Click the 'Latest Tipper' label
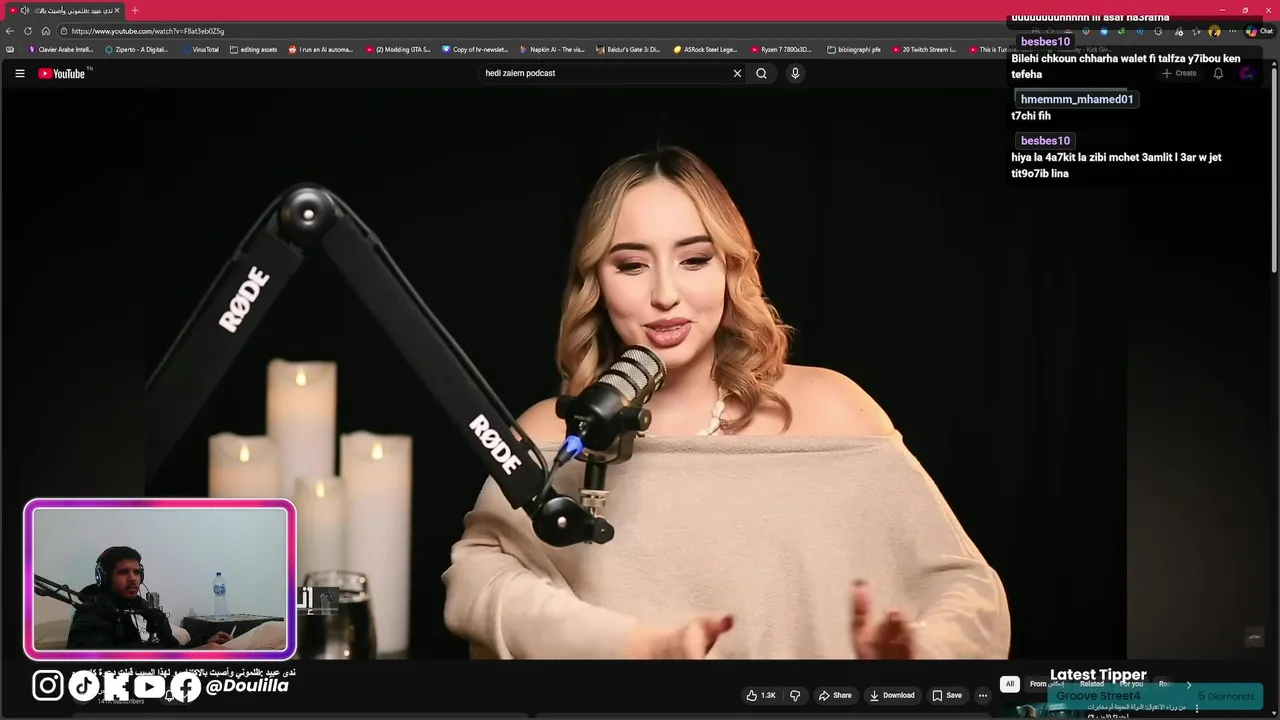This screenshot has width=1280, height=720. (x=1098, y=674)
